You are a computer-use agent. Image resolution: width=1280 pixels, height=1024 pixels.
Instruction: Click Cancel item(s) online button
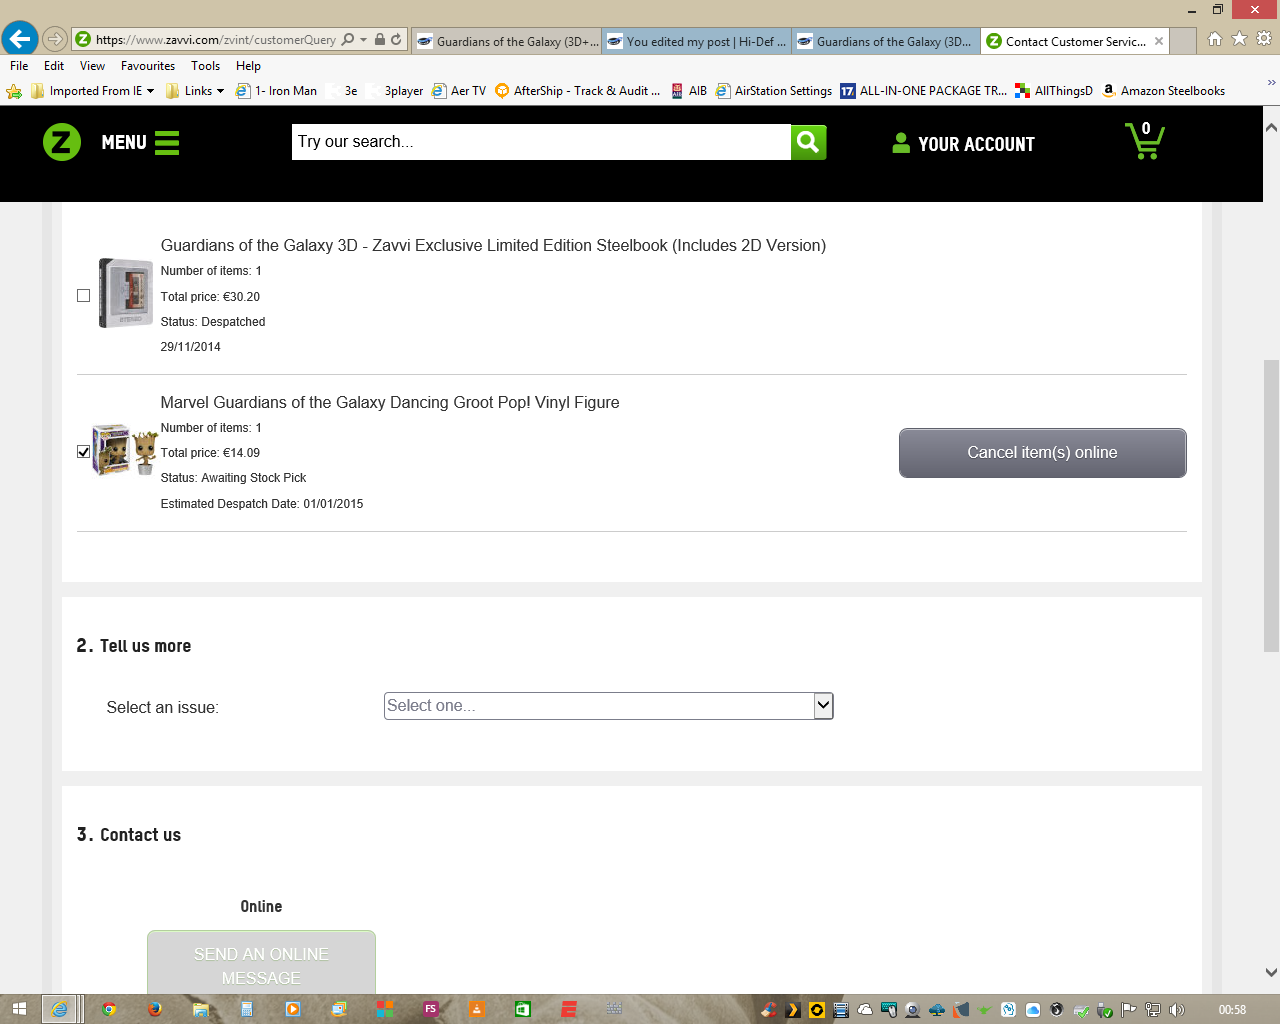pyautogui.click(x=1042, y=453)
